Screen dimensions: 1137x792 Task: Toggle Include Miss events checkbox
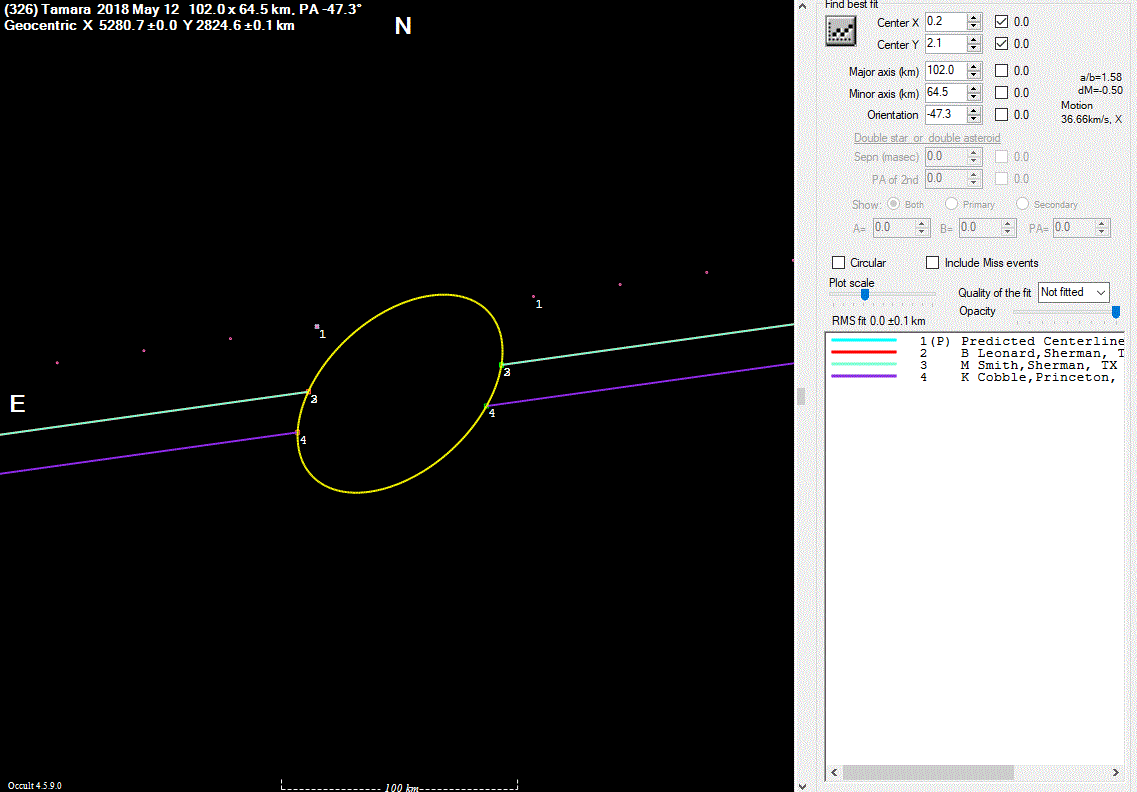933,263
